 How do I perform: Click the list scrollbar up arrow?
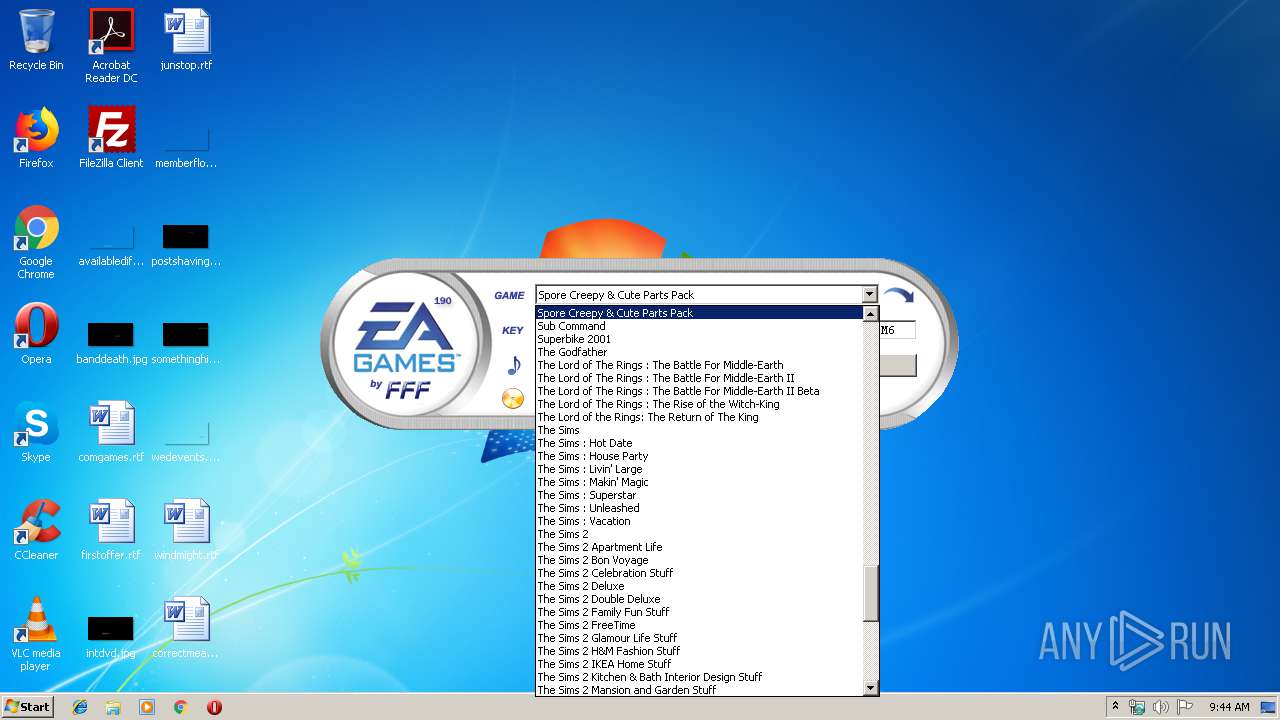click(870, 314)
